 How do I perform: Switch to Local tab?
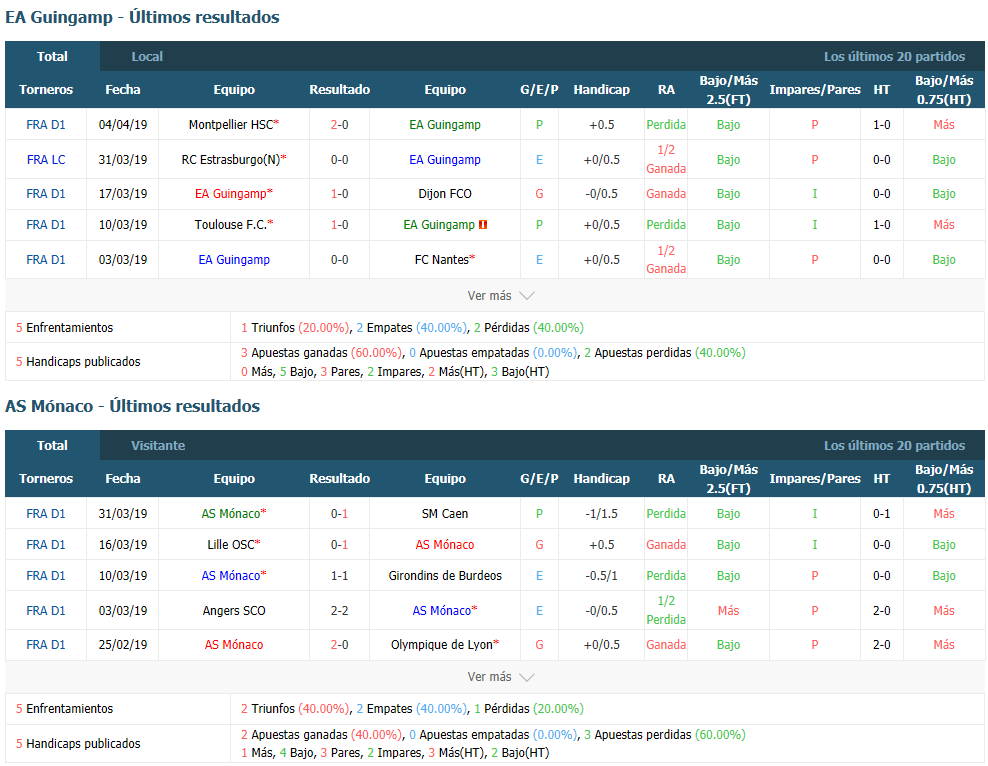(147, 56)
